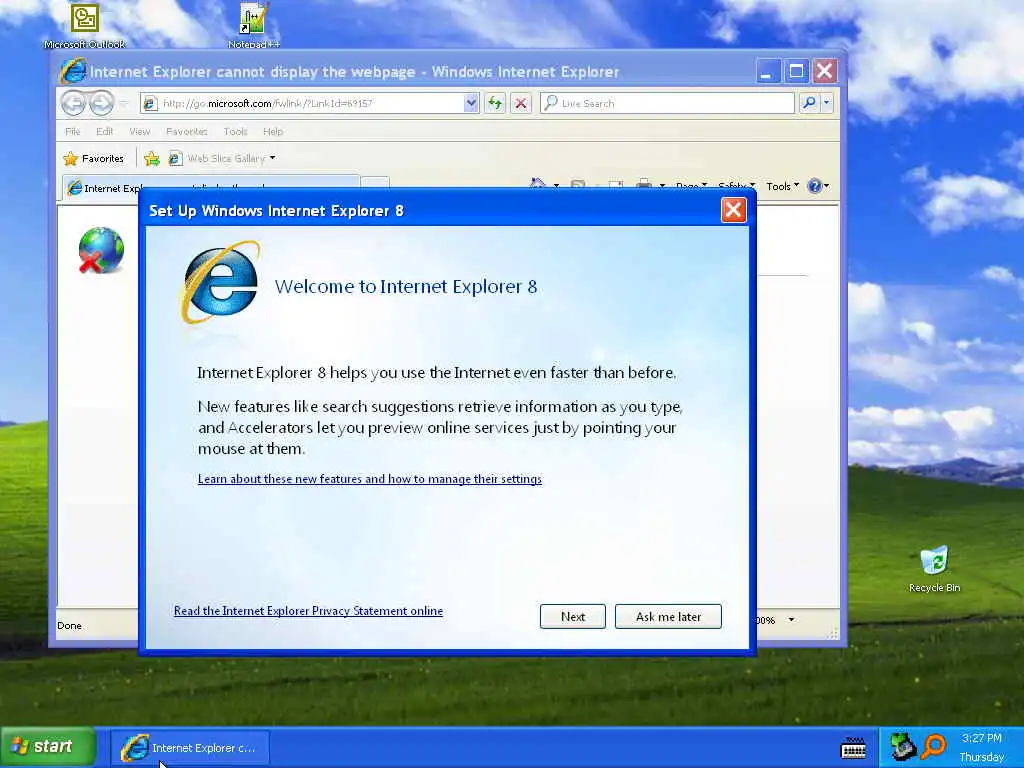Open the Safety dropdown in command bar
The image size is (1024, 768).
click(x=736, y=185)
